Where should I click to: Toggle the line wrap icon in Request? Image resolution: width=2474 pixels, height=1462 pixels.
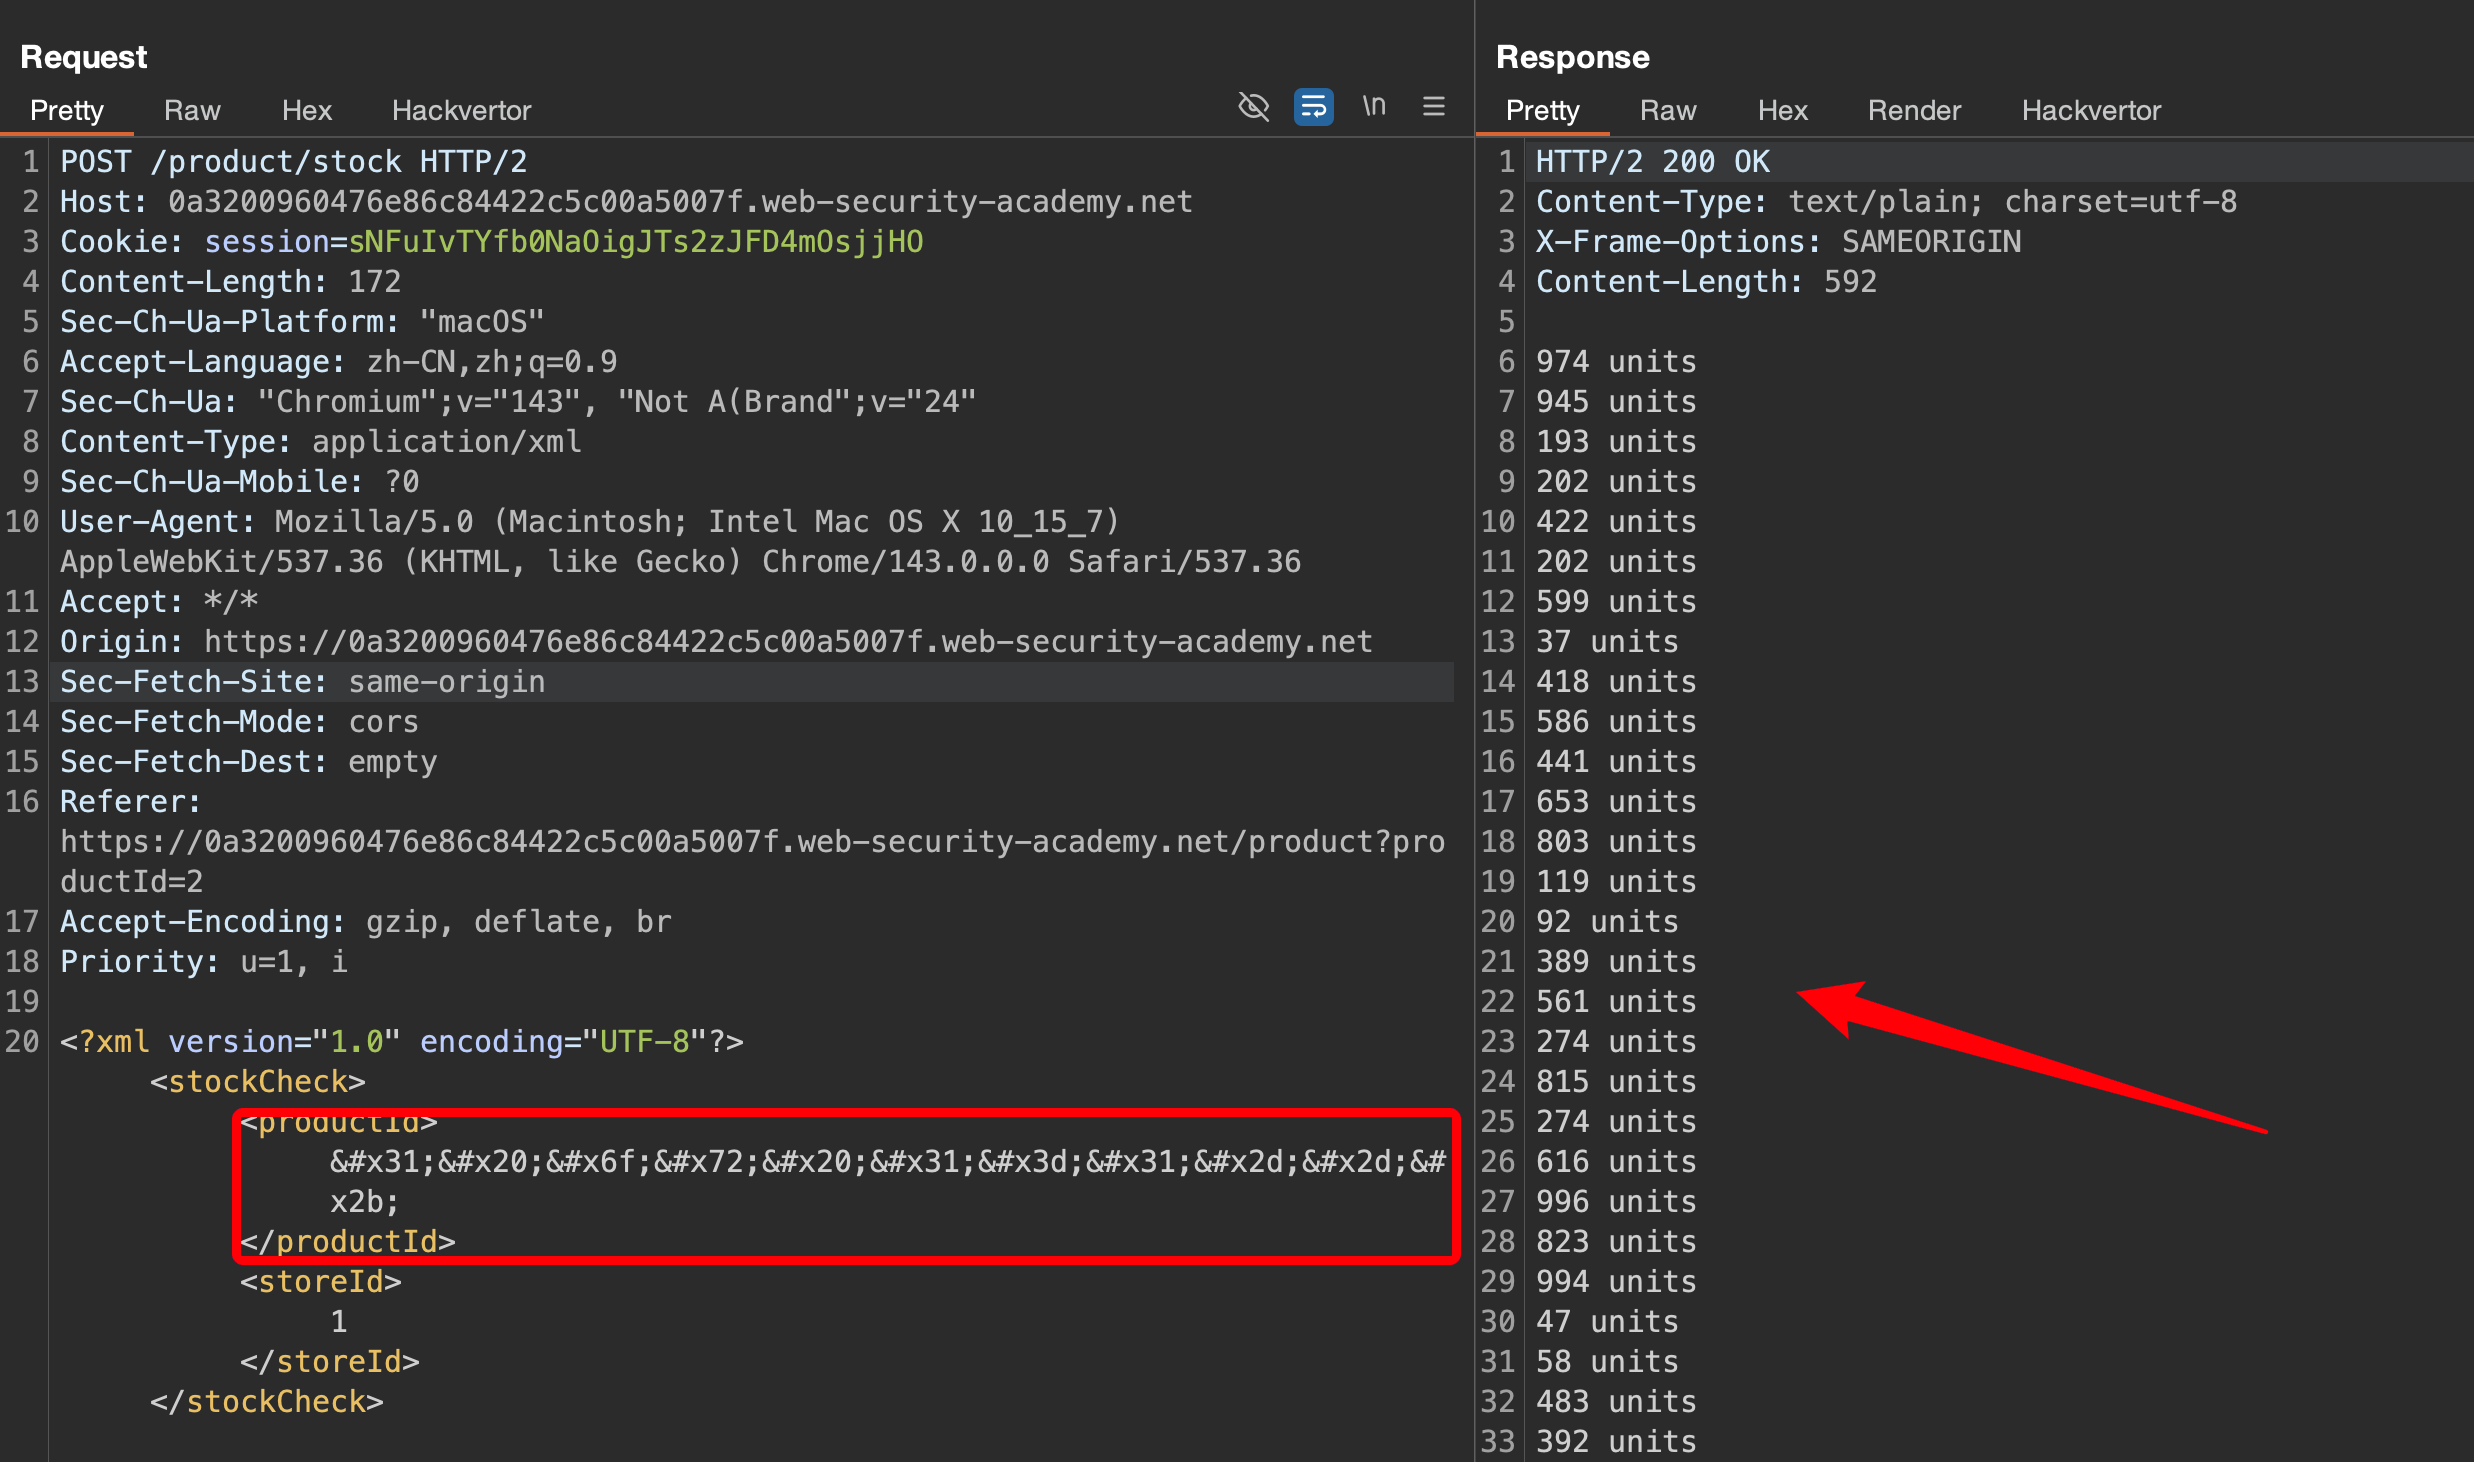(x=1313, y=107)
